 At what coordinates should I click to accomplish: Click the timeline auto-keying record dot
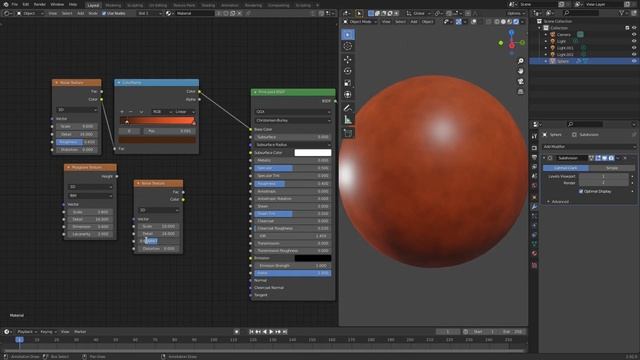click(236, 332)
